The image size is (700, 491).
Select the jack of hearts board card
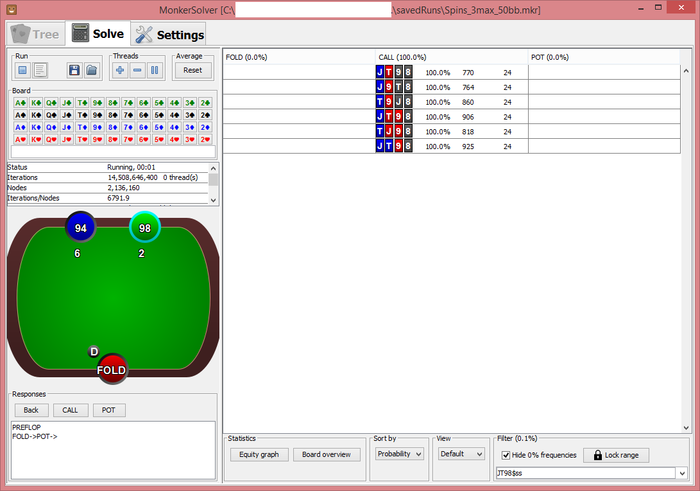pos(67,139)
